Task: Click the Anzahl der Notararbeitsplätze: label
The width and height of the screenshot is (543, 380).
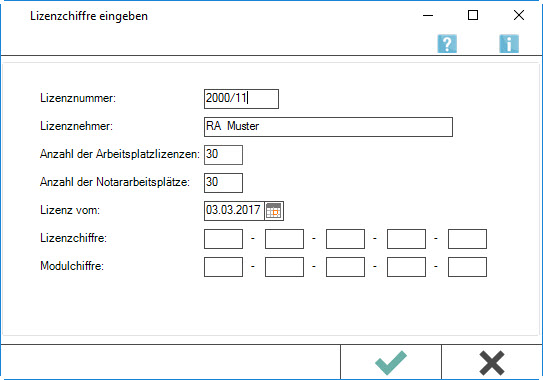Action: (115, 182)
